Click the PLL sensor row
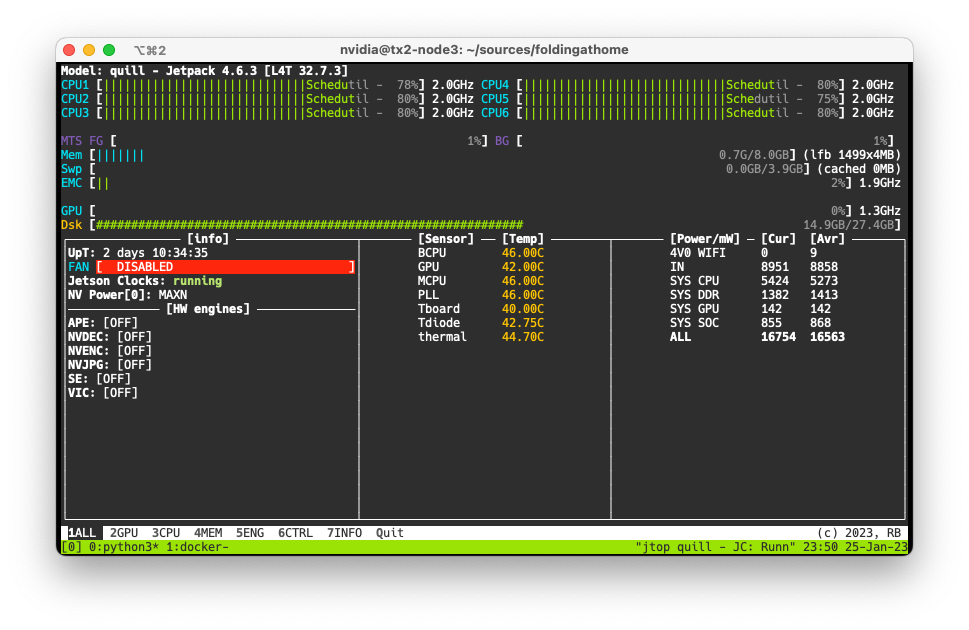The height and width of the screenshot is (630, 969). [x=481, y=295]
